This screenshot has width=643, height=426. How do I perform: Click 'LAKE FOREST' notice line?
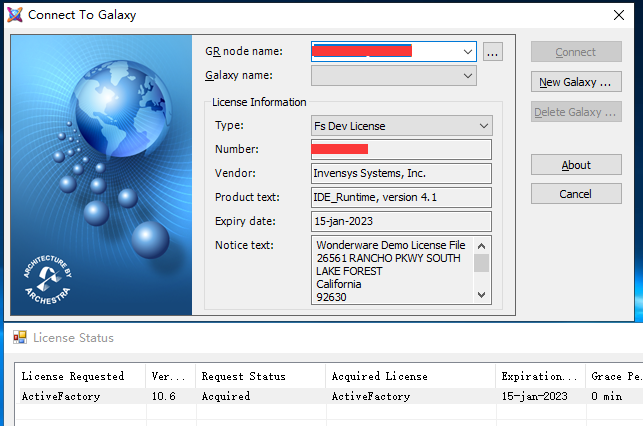click(349, 271)
